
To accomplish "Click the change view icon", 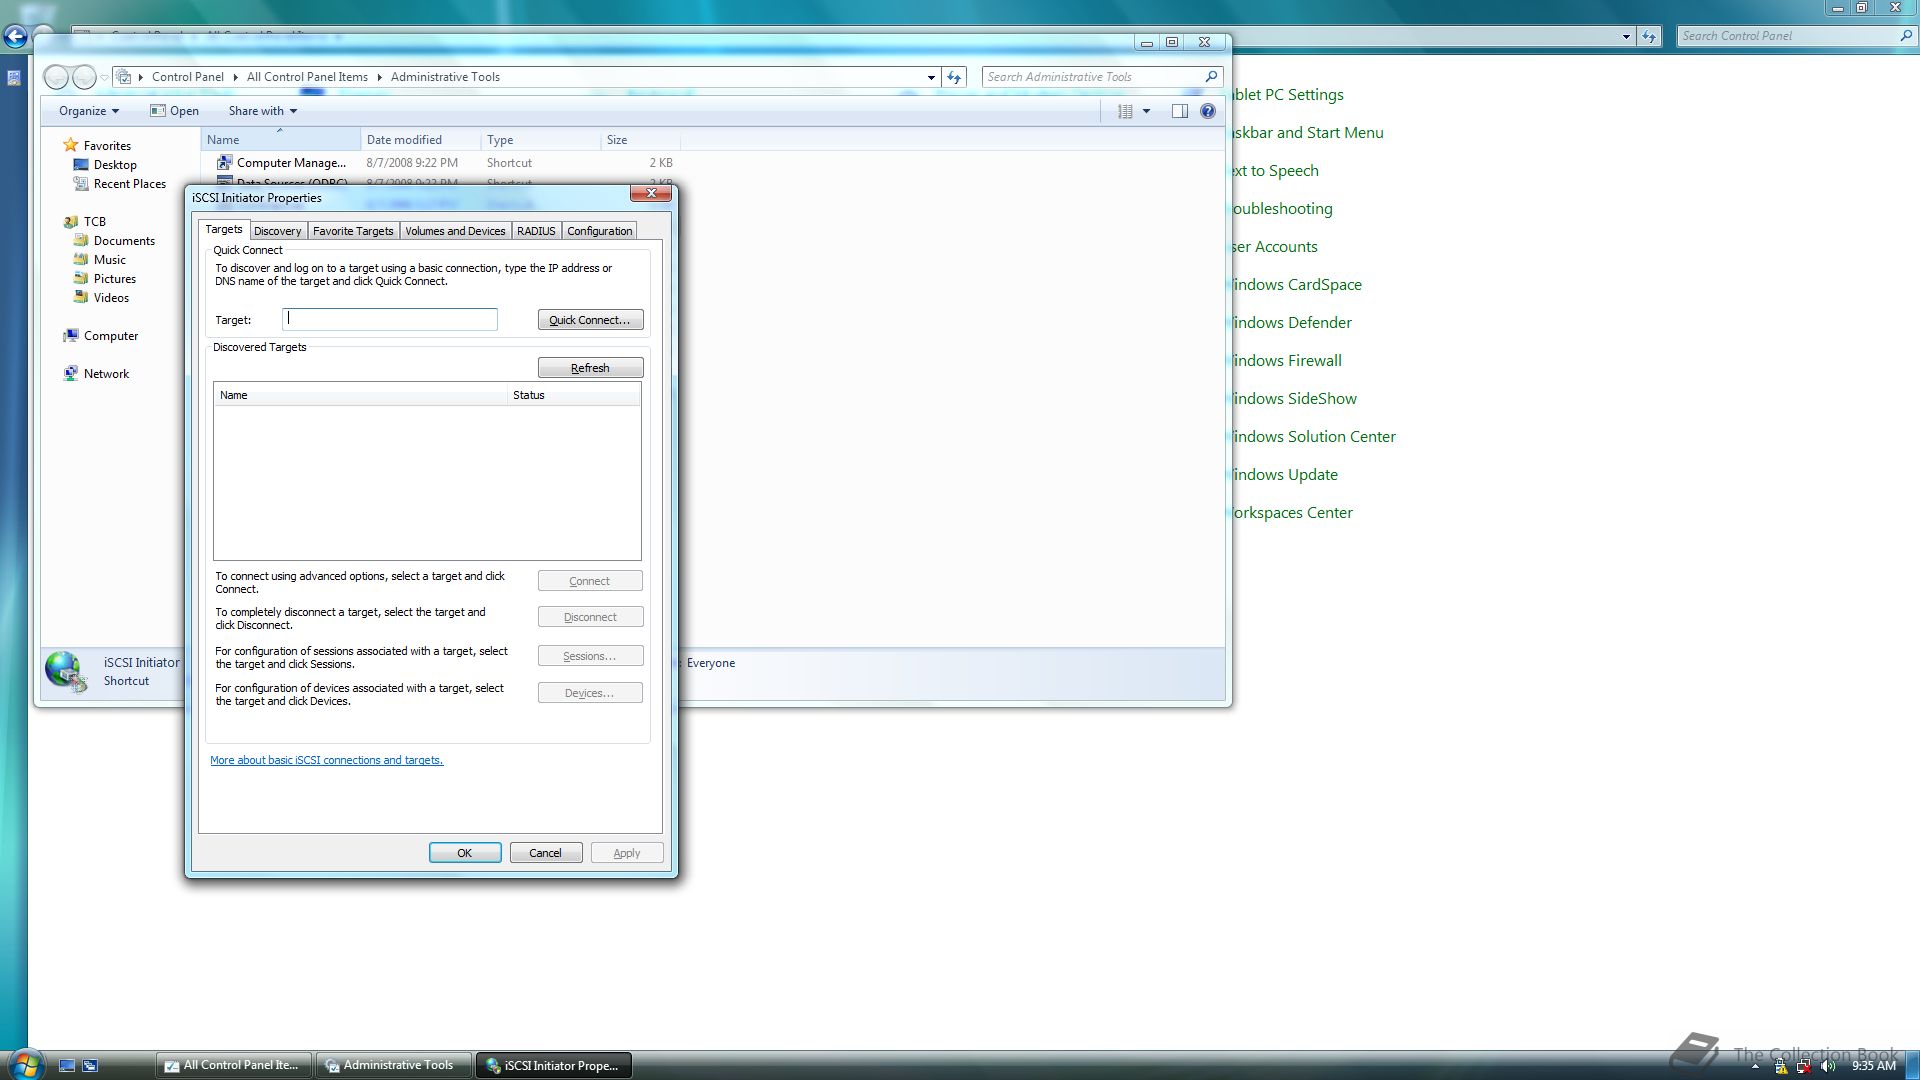I will (1125, 111).
